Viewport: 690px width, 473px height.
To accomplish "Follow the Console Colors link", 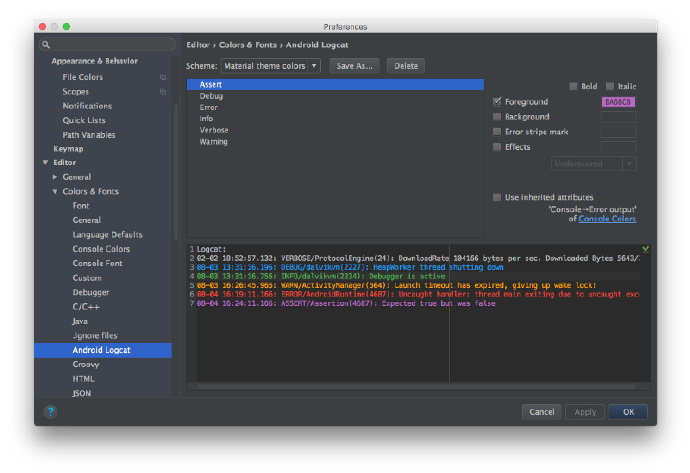I will click(x=607, y=218).
